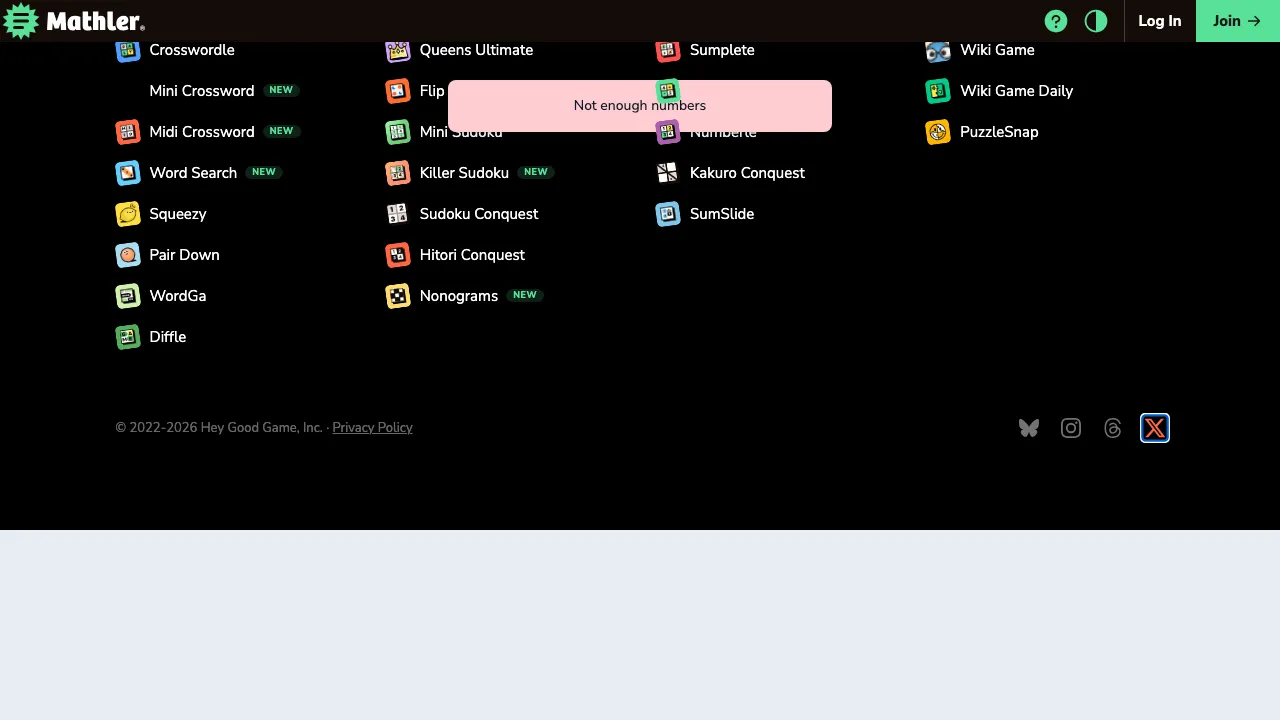Screen dimensions: 1280x720
Task: Visit the Instagram social icon
Action: [x=1071, y=428]
